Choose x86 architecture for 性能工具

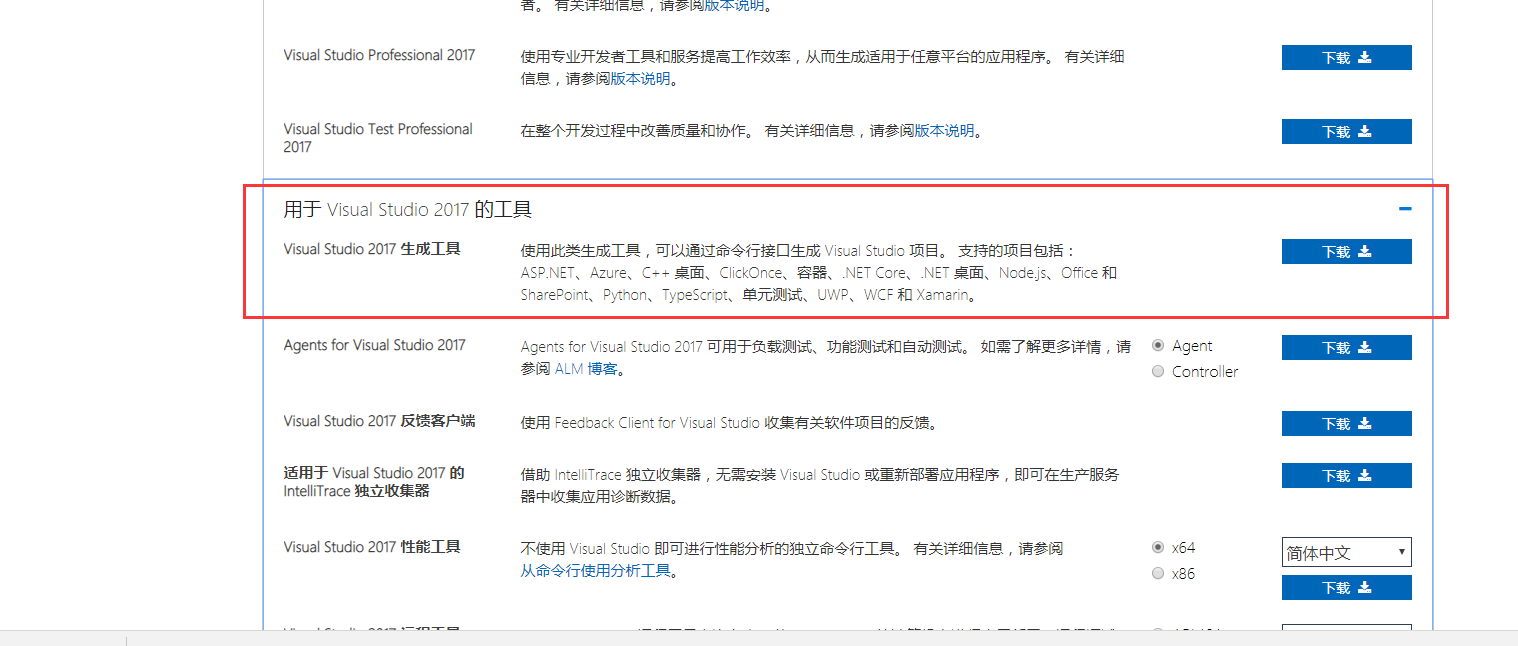point(1158,574)
